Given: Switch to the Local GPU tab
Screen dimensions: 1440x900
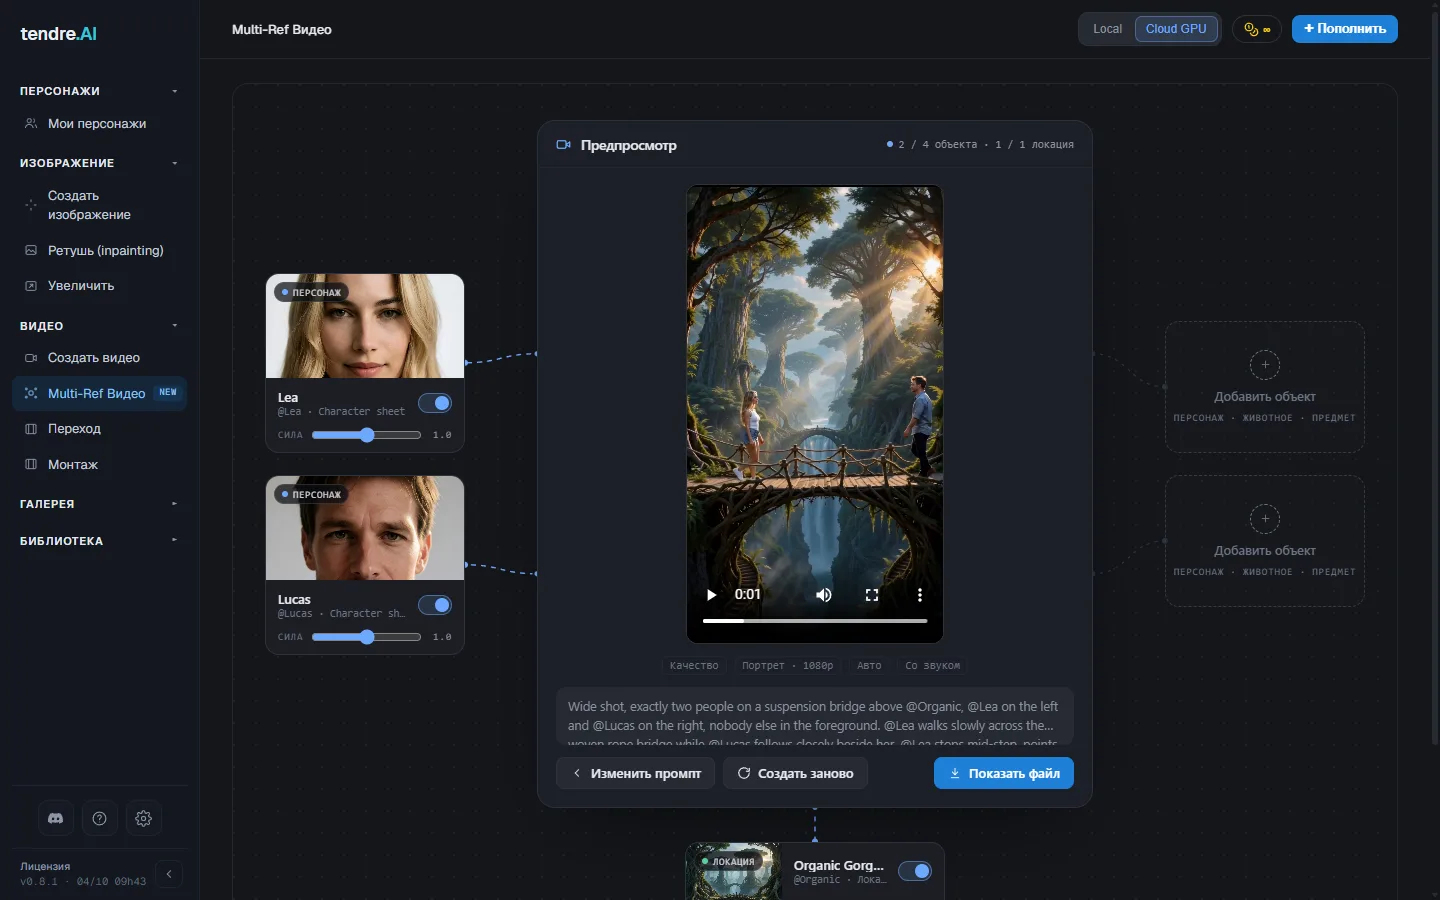Looking at the screenshot, I should 1107,29.
